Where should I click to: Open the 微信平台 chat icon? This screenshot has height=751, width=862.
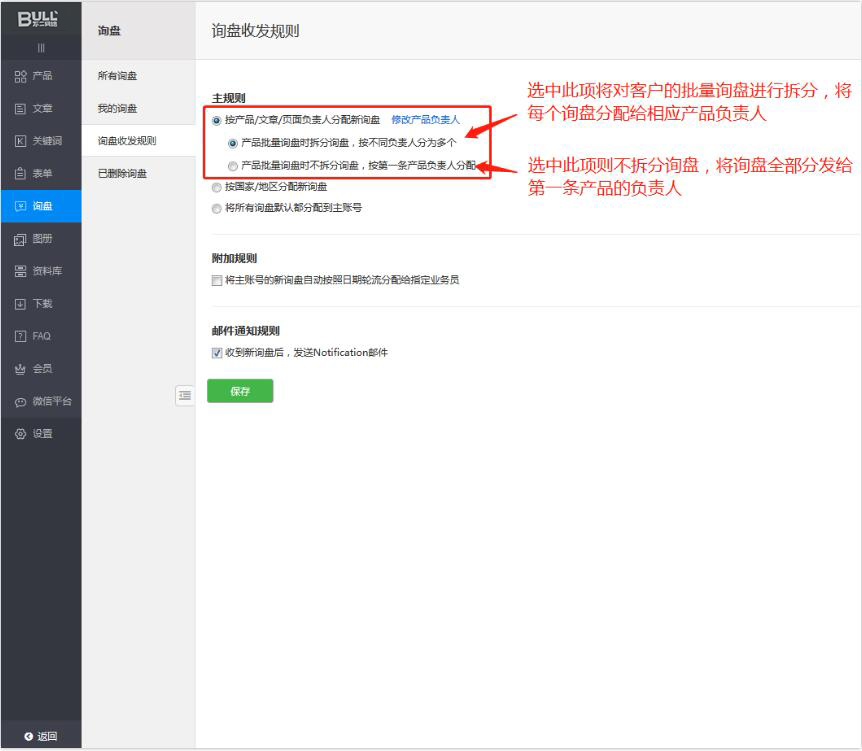click(x=20, y=402)
